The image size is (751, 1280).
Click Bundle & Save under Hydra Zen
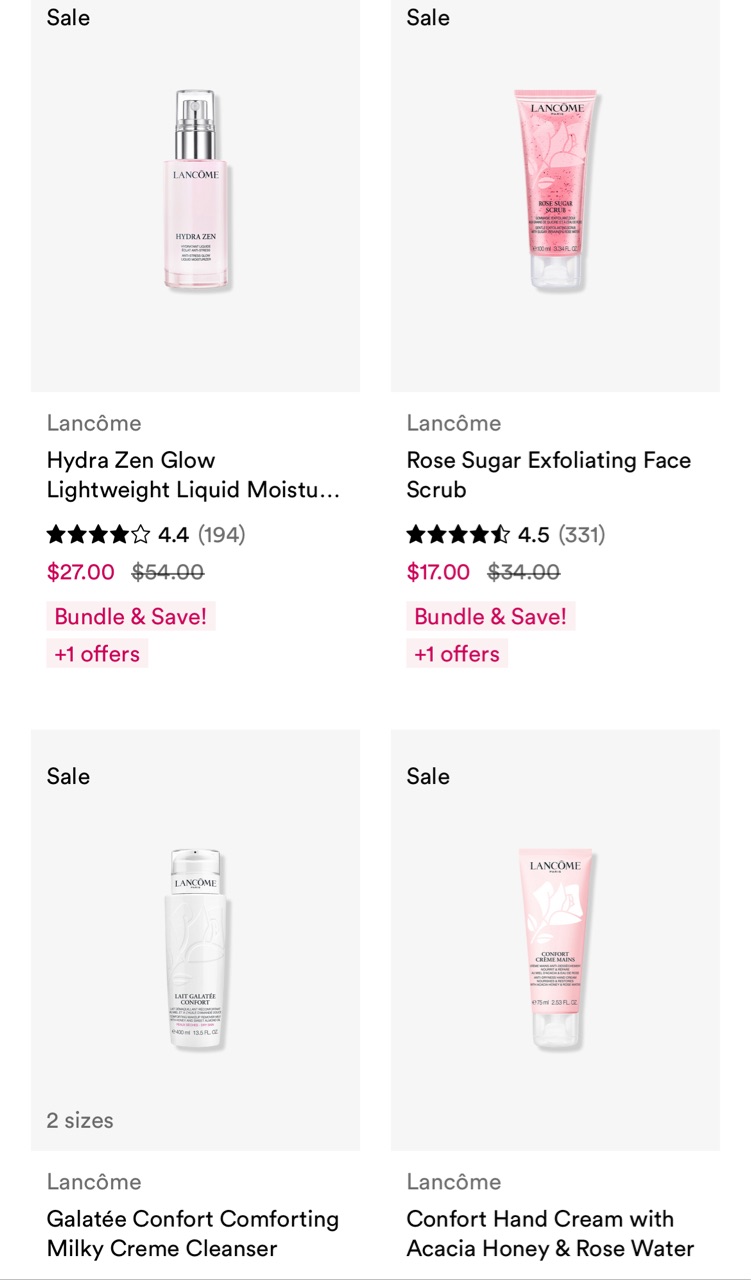tap(131, 616)
